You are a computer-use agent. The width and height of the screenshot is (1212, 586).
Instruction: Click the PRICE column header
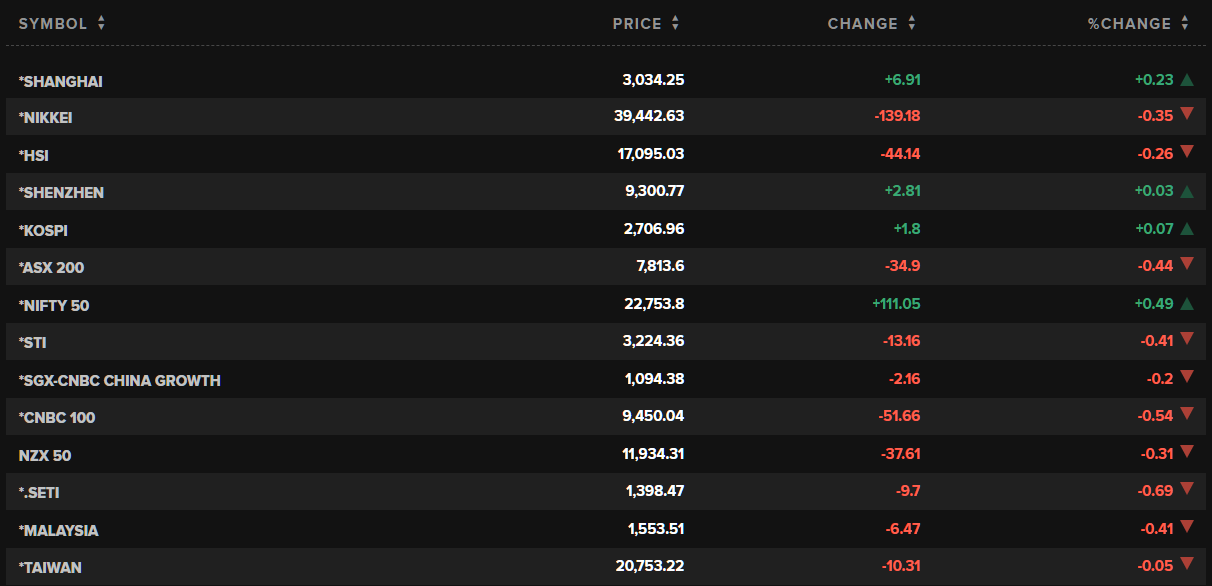[637, 23]
